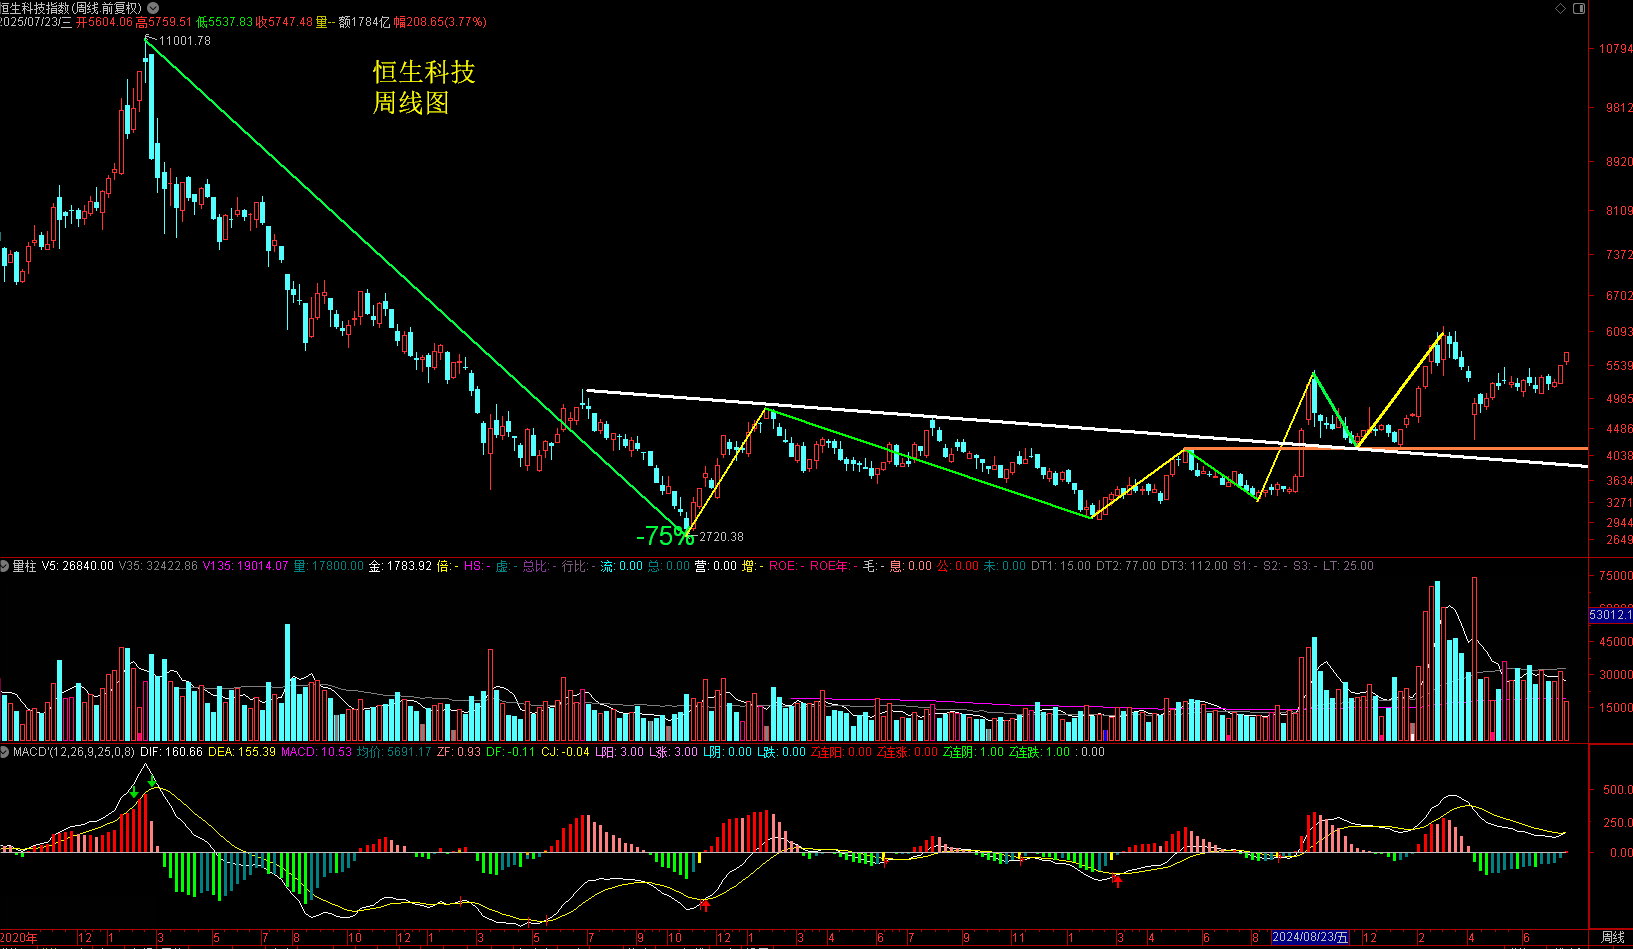Click the DIF: 160.66 reading

point(171,752)
